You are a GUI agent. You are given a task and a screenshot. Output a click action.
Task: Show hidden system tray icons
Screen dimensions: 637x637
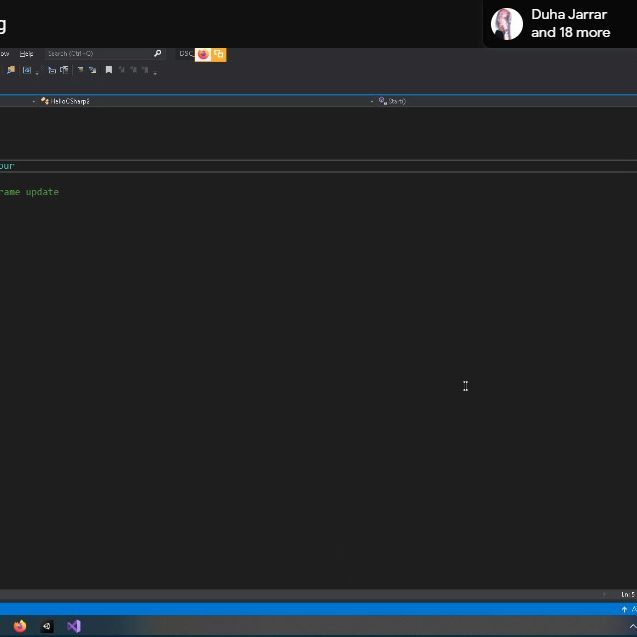click(x=632, y=626)
